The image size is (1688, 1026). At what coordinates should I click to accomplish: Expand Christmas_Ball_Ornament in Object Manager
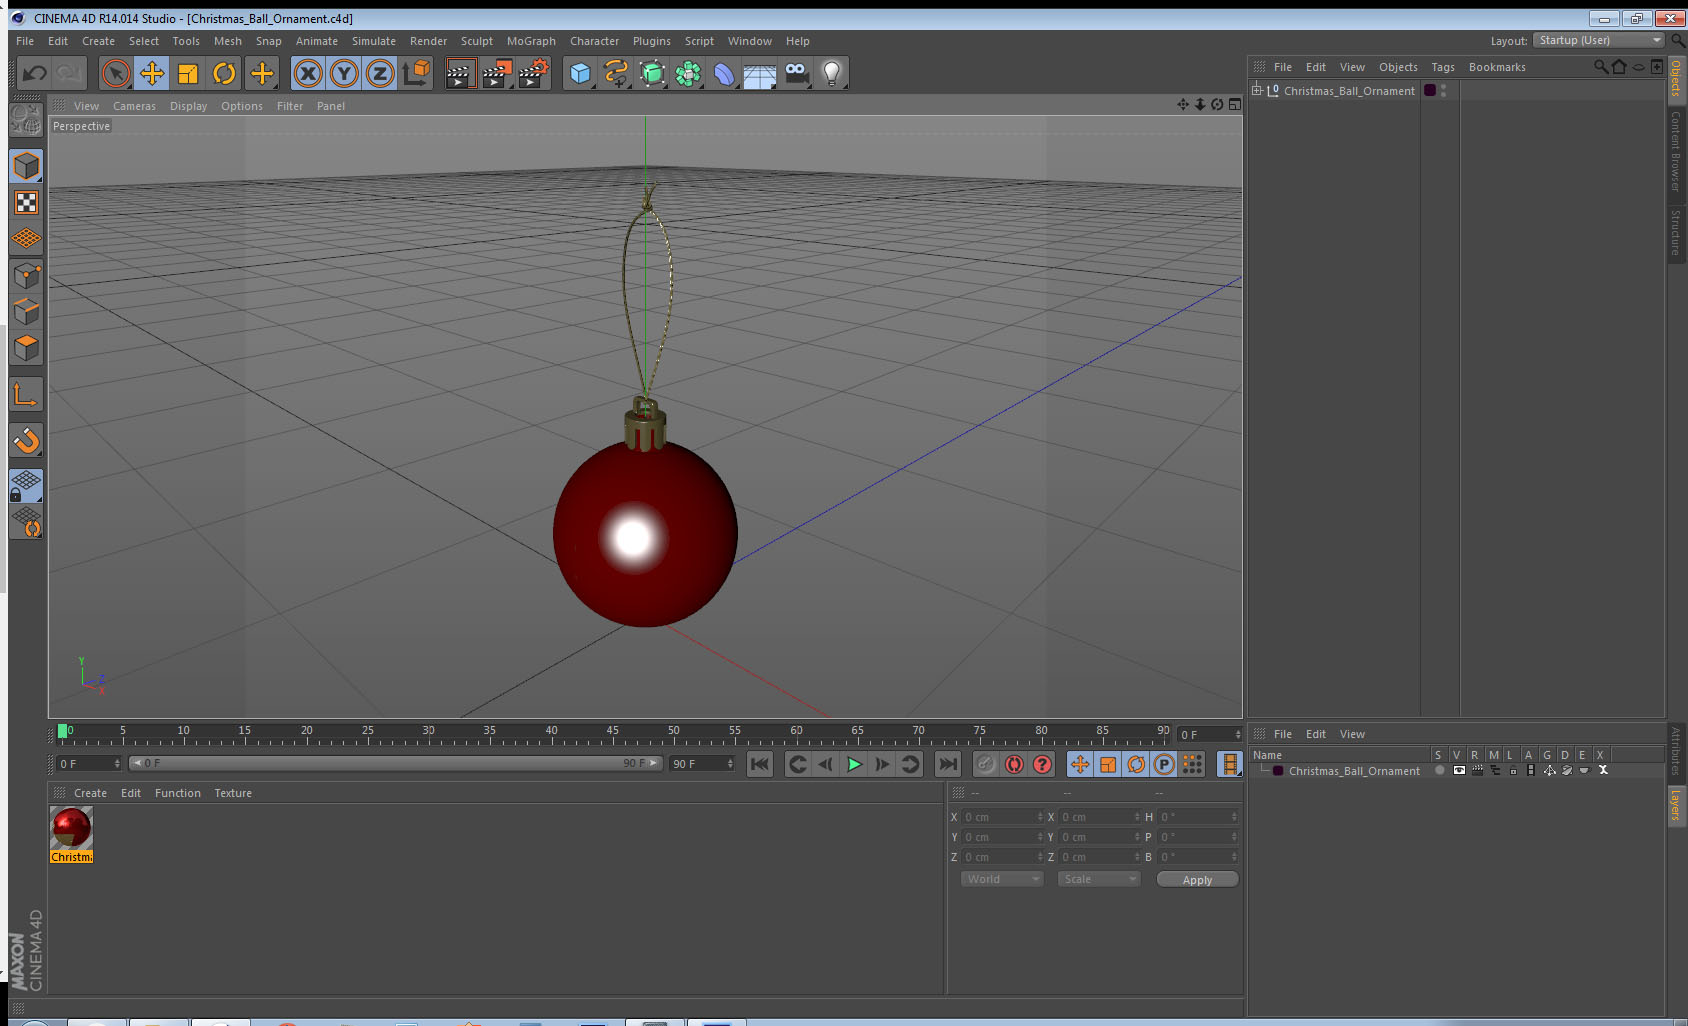point(1257,90)
